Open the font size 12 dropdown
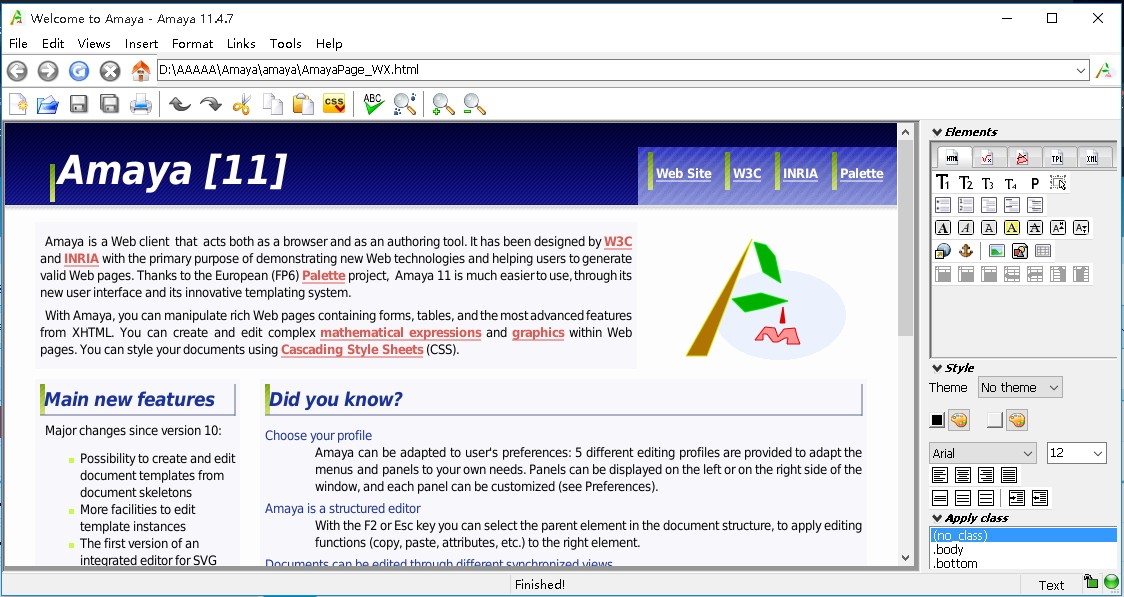The width and height of the screenshot is (1124, 597). pyautogui.click(x=1077, y=454)
